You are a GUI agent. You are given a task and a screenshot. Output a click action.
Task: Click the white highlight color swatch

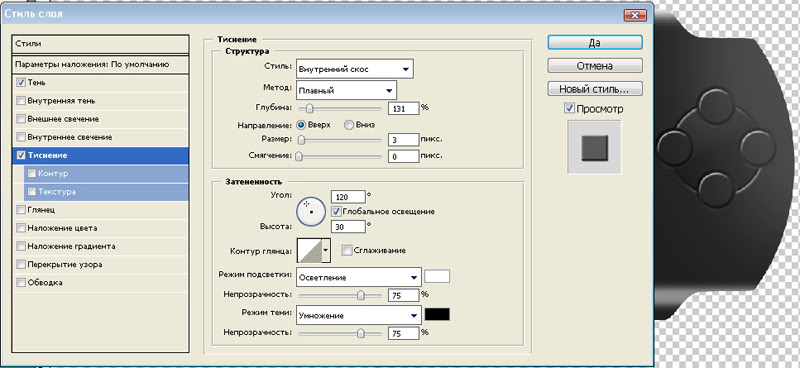coord(437,277)
